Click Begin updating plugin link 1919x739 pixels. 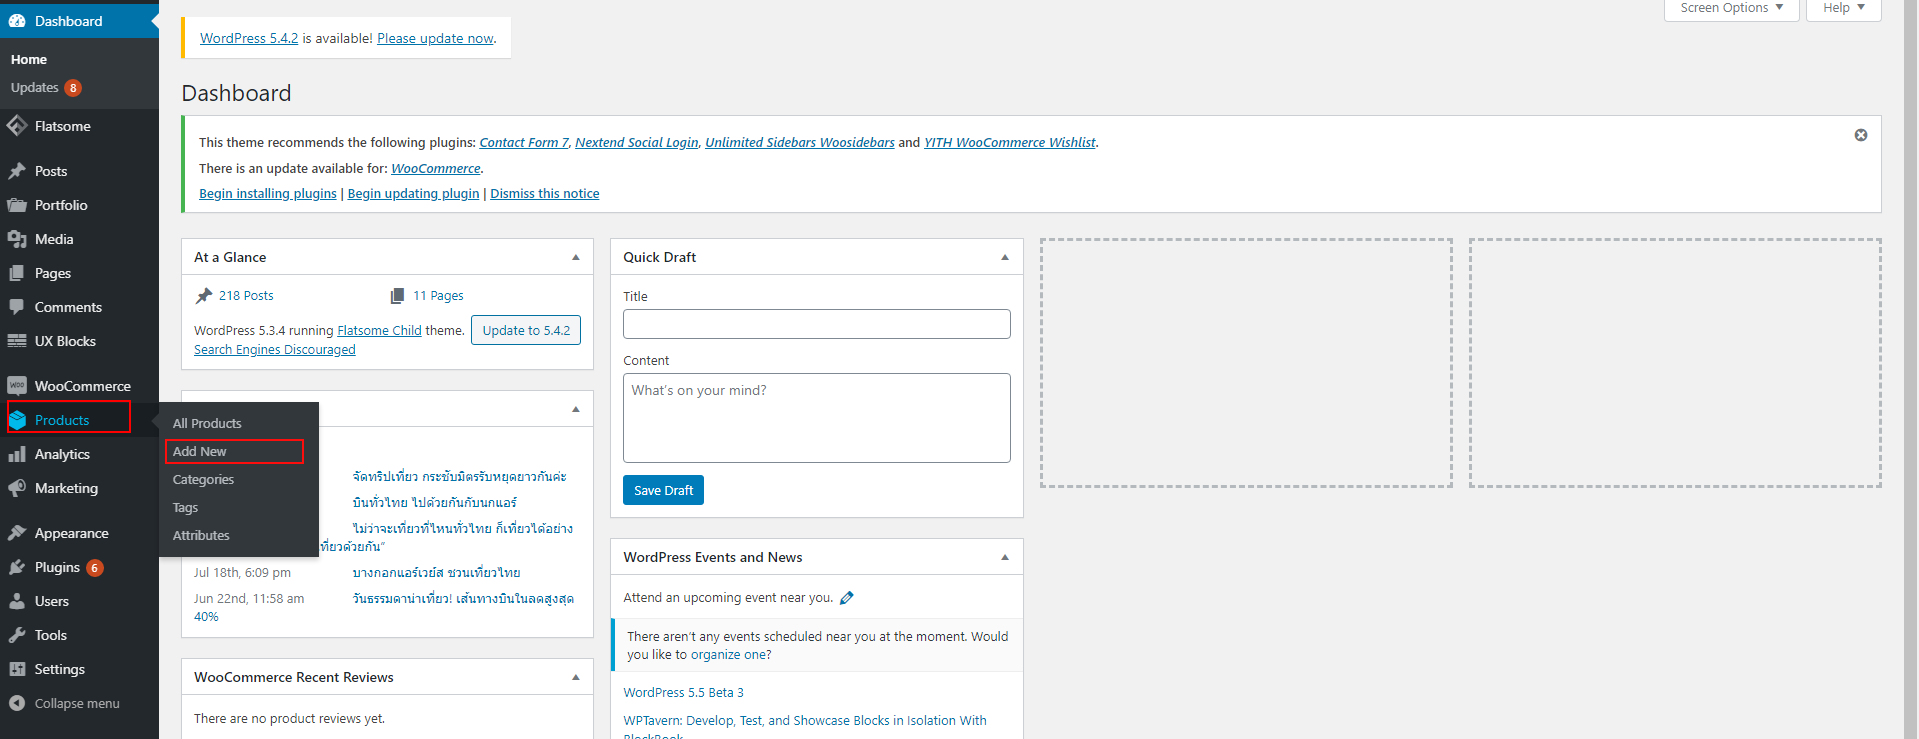click(413, 194)
